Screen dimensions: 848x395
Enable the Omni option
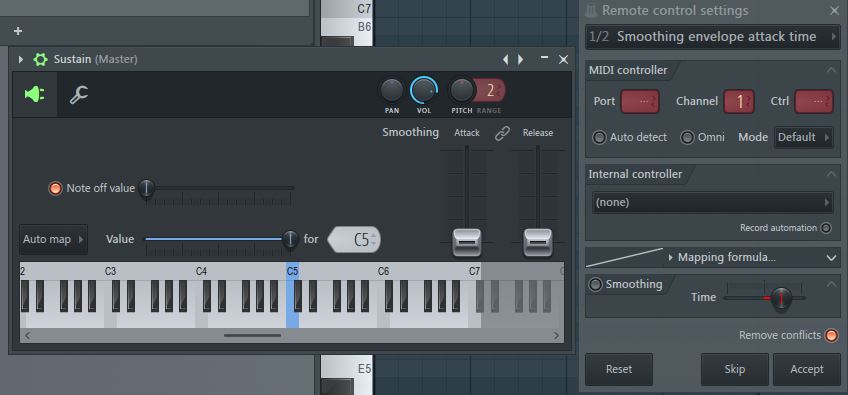pyautogui.click(x=687, y=137)
